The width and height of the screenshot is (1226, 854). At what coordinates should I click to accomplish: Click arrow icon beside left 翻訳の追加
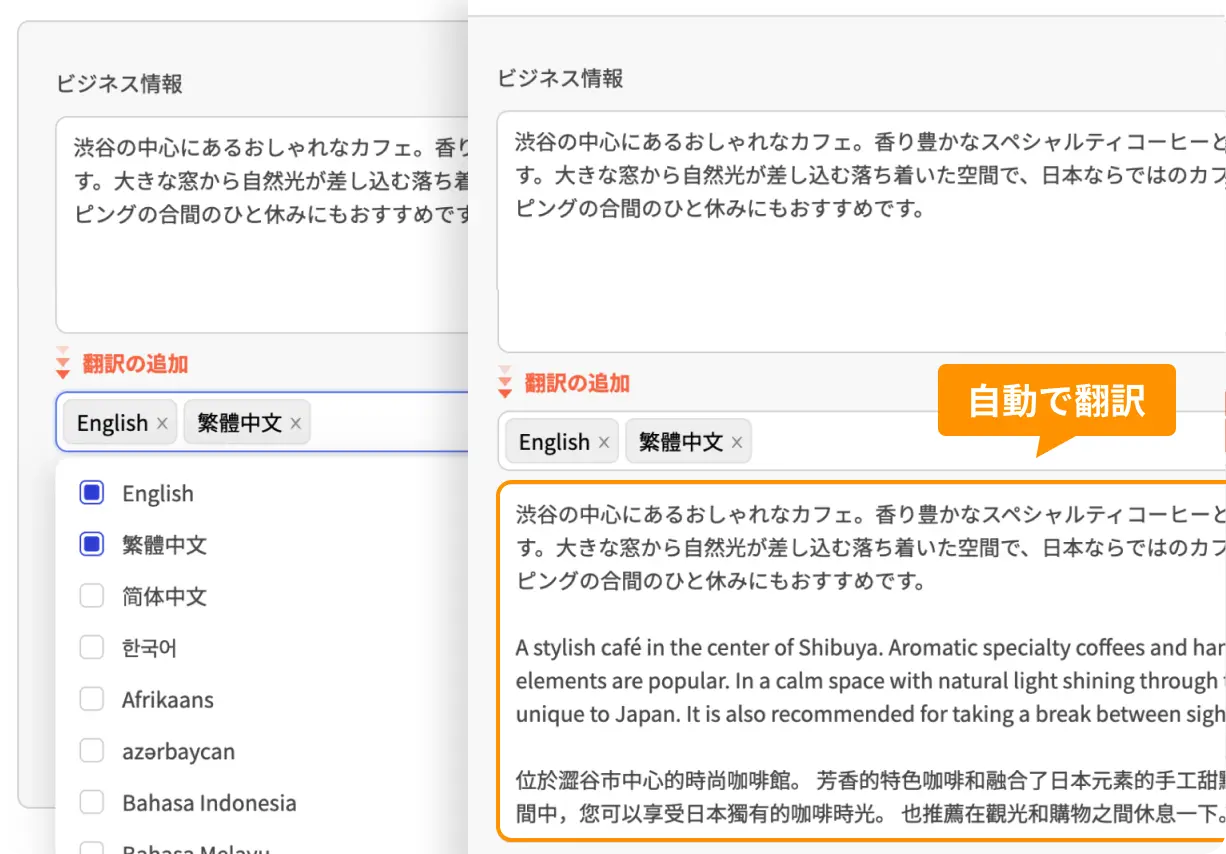point(63,363)
